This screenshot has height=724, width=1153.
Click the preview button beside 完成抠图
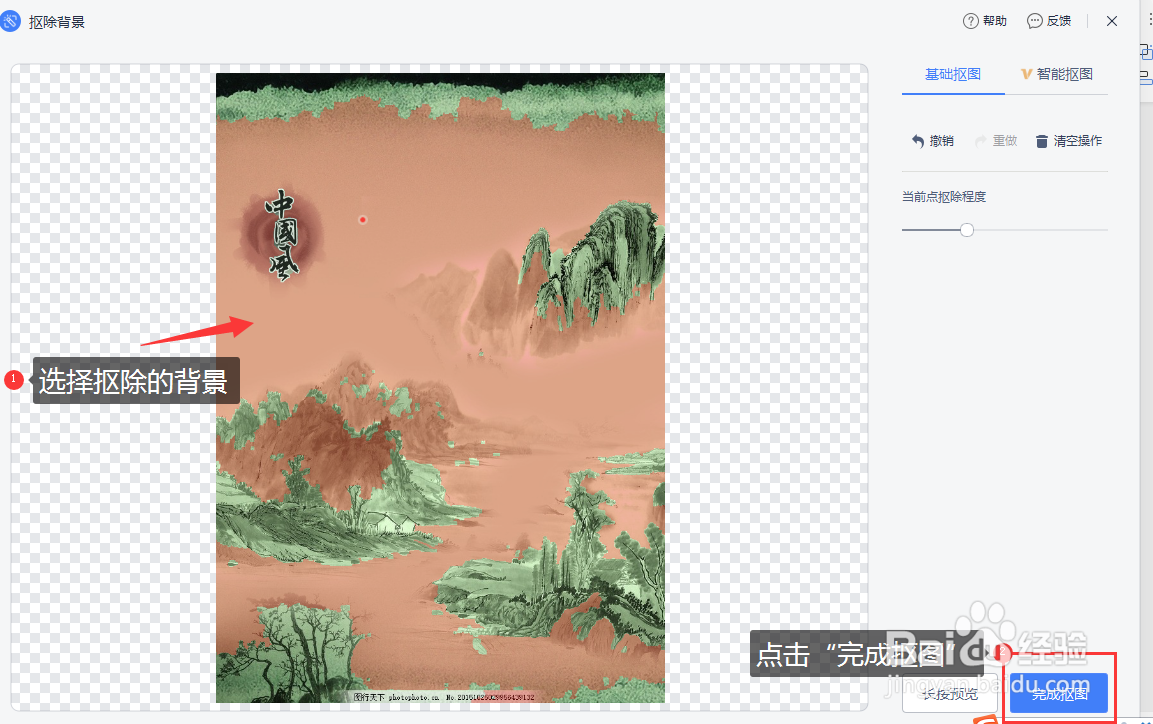tap(950, 693)
